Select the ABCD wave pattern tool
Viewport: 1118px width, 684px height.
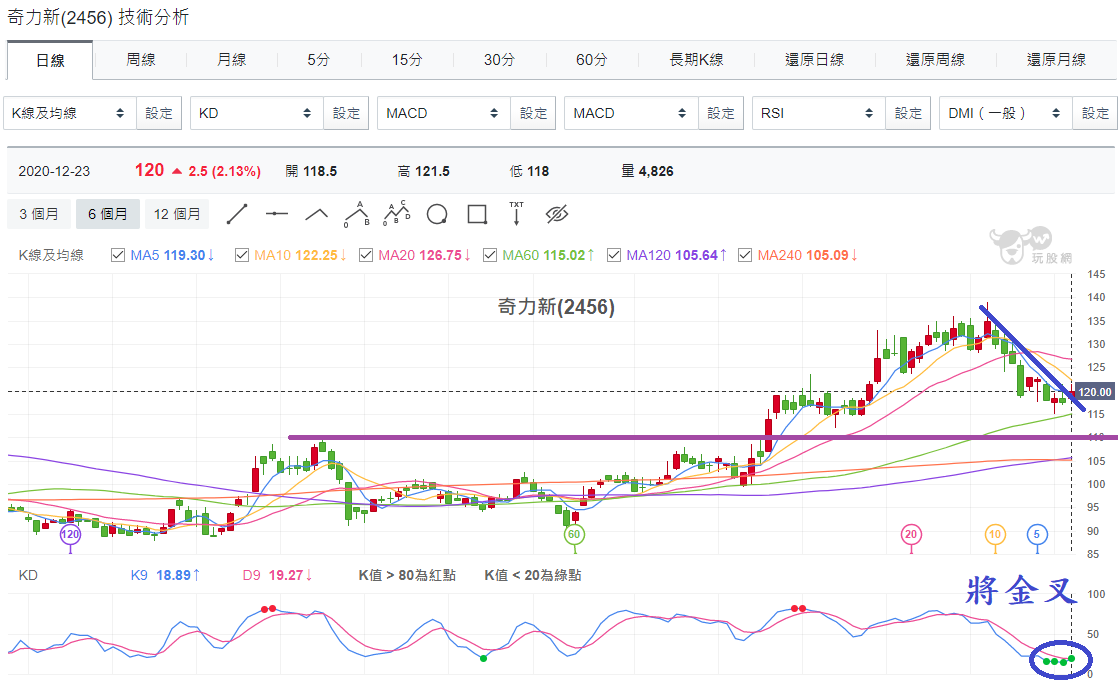397,214
